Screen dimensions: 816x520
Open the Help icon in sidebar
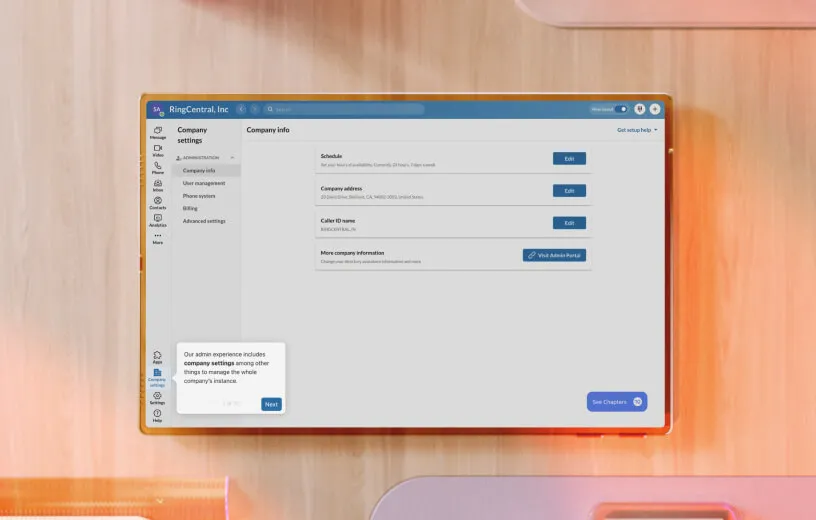coord(157,416)
